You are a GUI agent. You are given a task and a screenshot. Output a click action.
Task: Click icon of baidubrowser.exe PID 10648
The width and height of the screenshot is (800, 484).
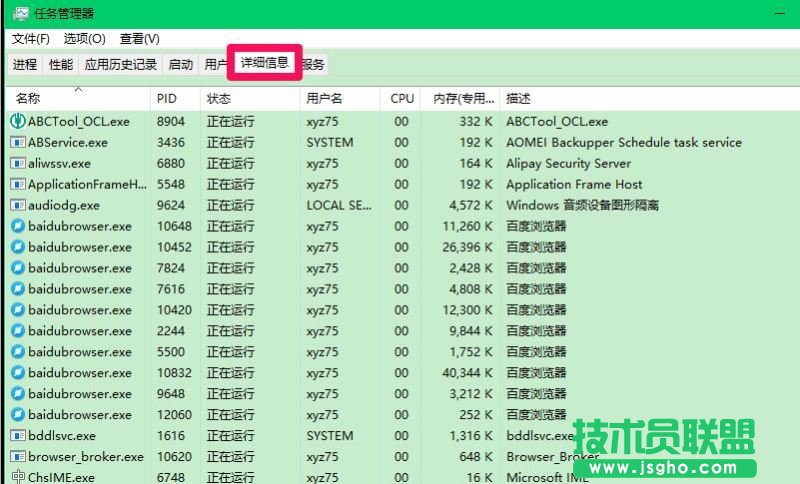[x=18, y=226]
